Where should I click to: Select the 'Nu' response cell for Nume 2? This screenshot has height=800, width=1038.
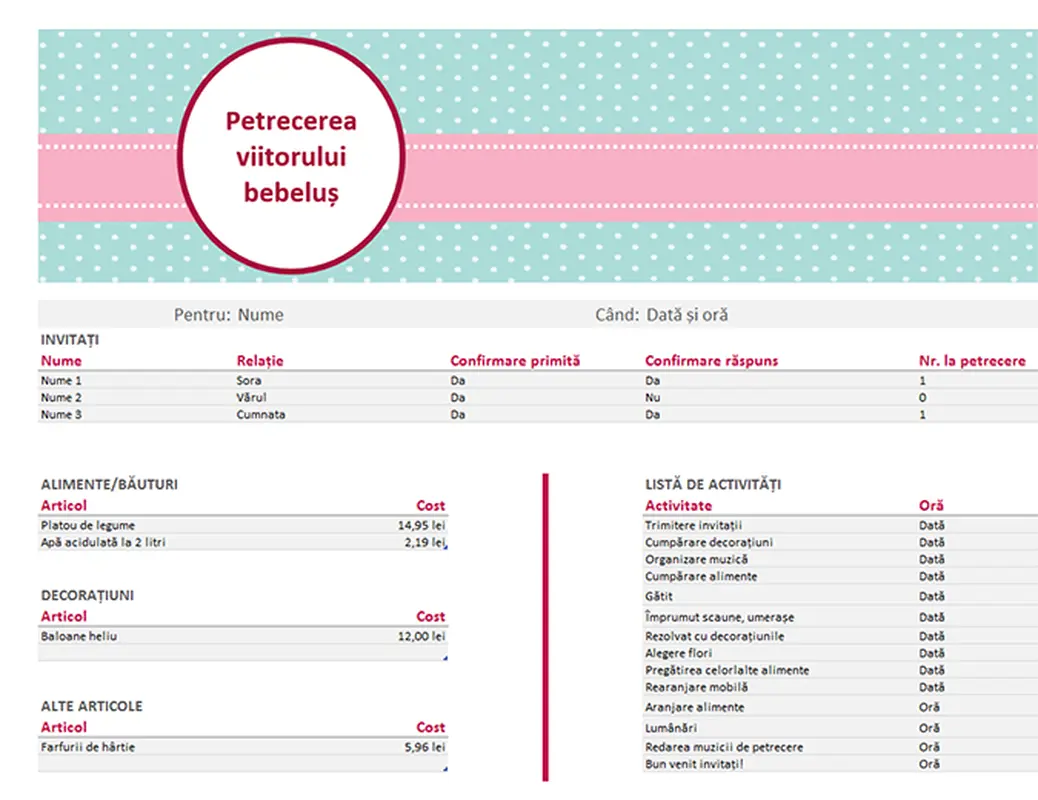[652, 398]
